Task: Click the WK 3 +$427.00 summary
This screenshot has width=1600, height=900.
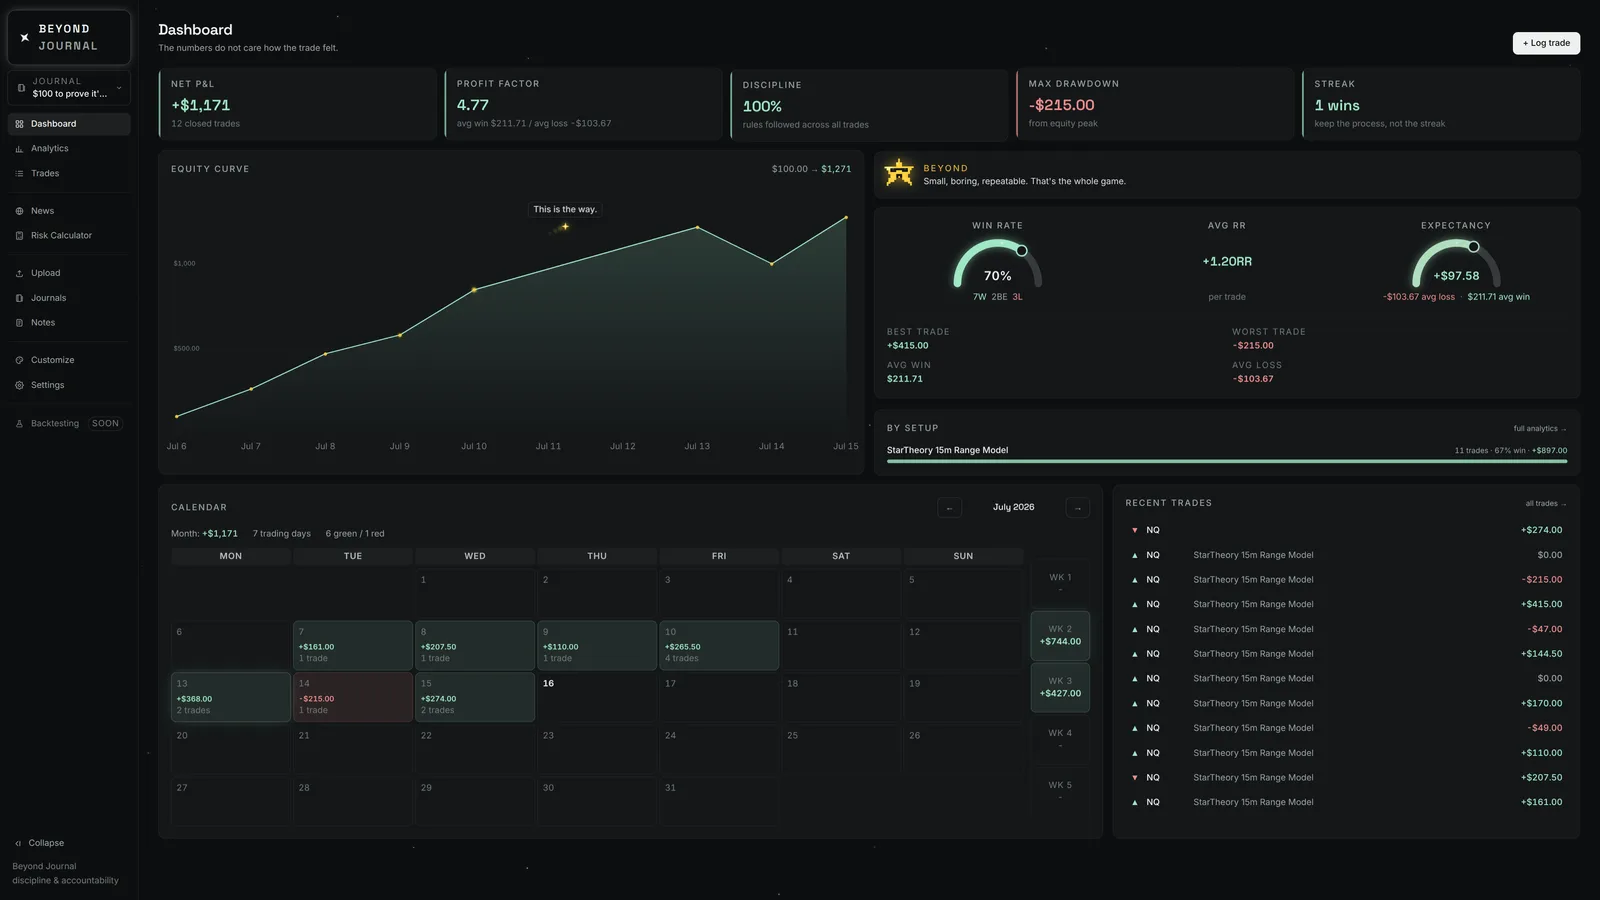Action: (x=1060, y=688)
